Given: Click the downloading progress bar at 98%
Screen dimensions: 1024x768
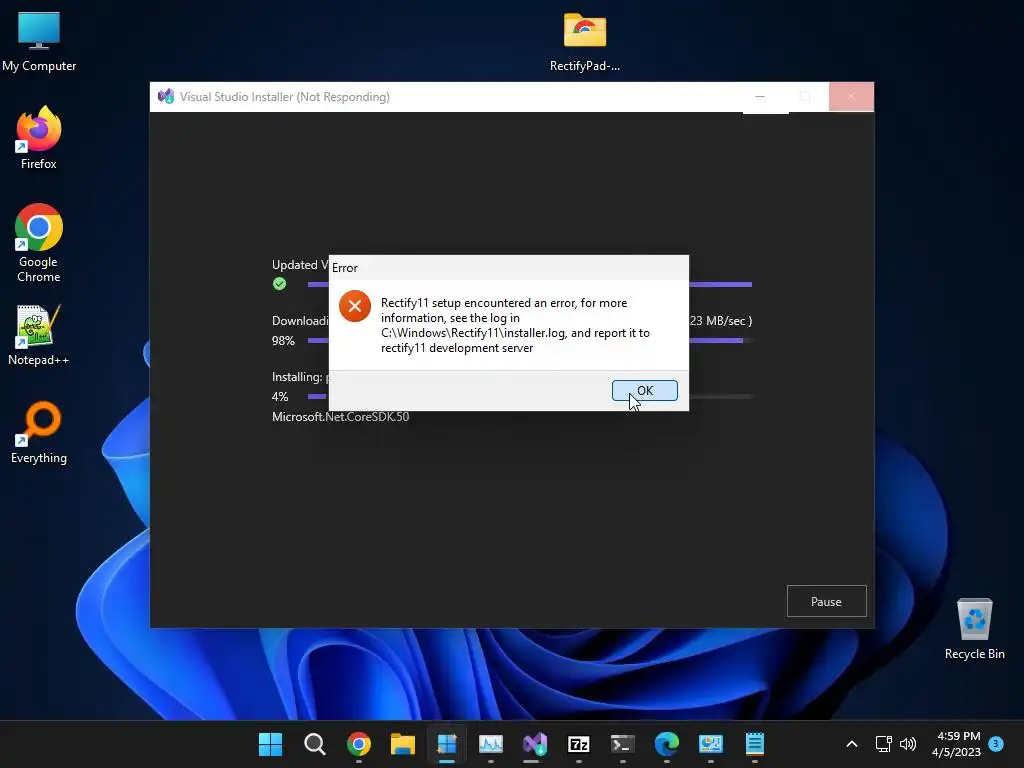Looking at the screenshot, I should click(530, 340).
